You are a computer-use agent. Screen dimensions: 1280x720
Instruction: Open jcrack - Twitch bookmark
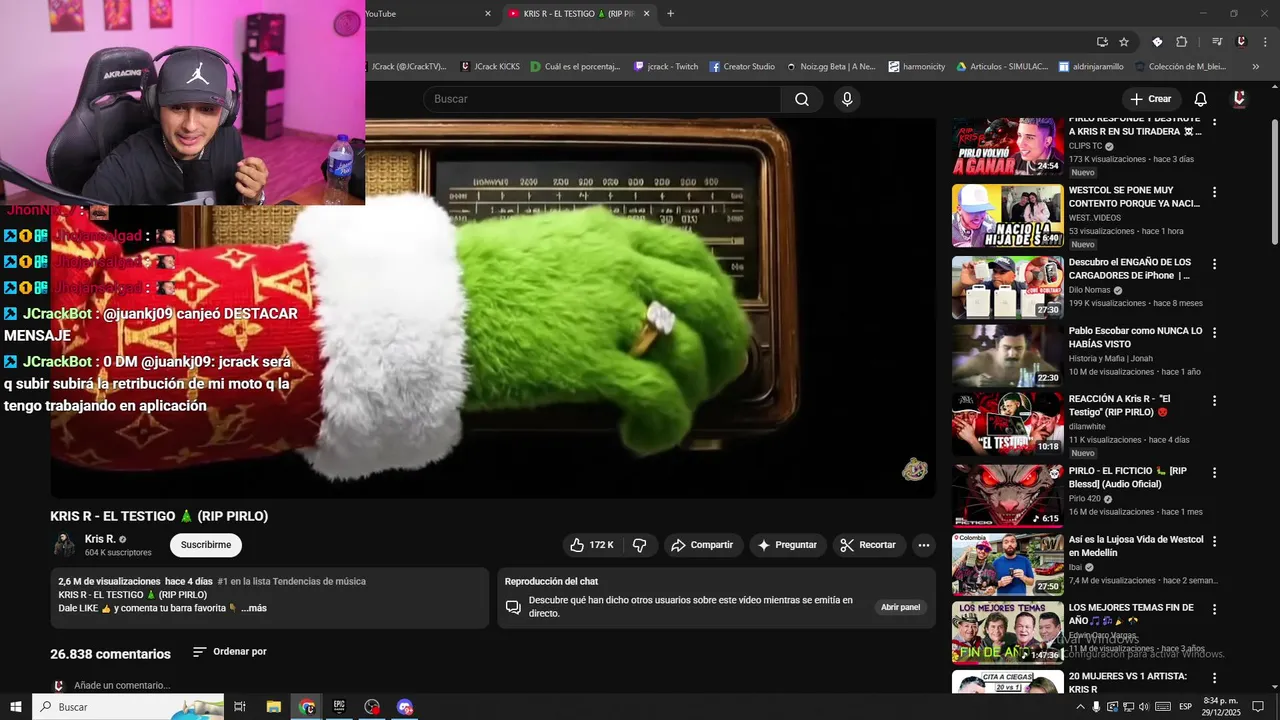click(666, 67)
